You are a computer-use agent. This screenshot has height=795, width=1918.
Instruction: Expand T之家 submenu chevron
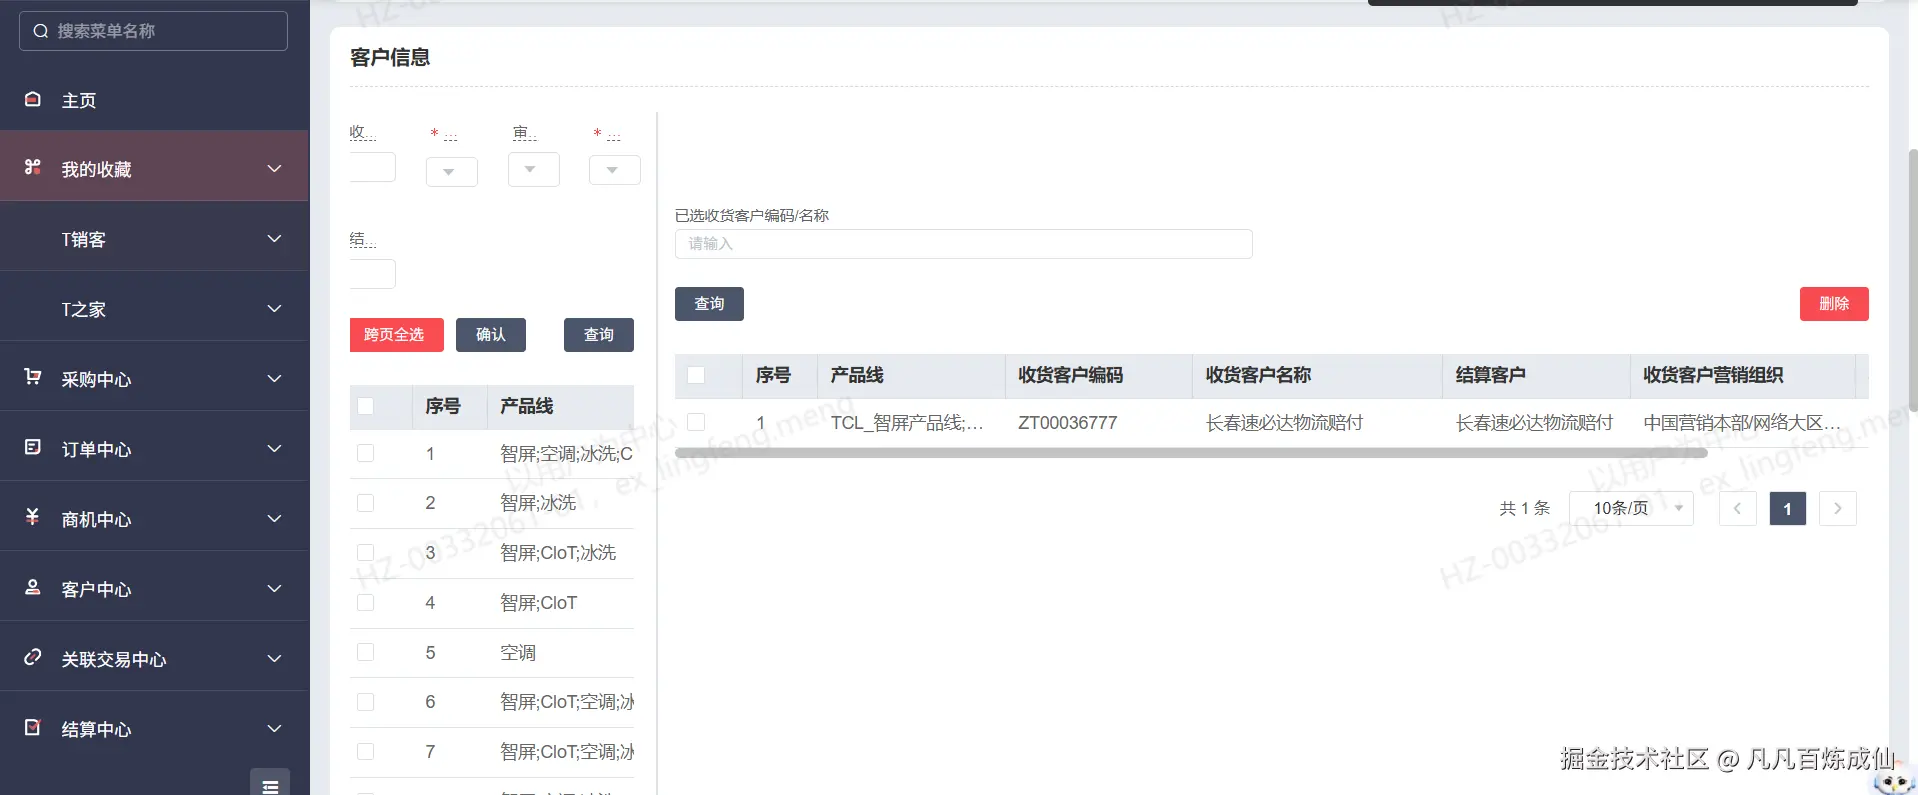pos(274,308)
